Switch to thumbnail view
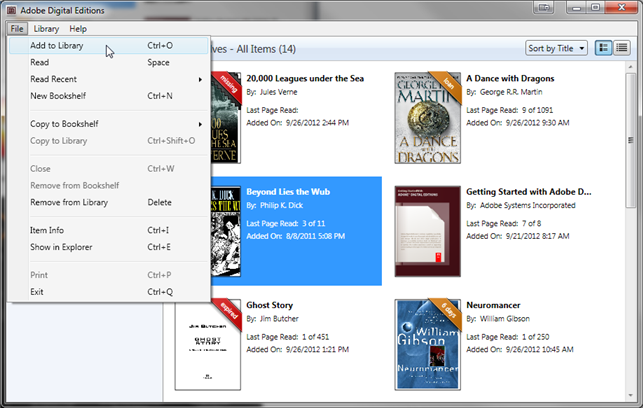 pyautogui.click(x=604, y=48)
